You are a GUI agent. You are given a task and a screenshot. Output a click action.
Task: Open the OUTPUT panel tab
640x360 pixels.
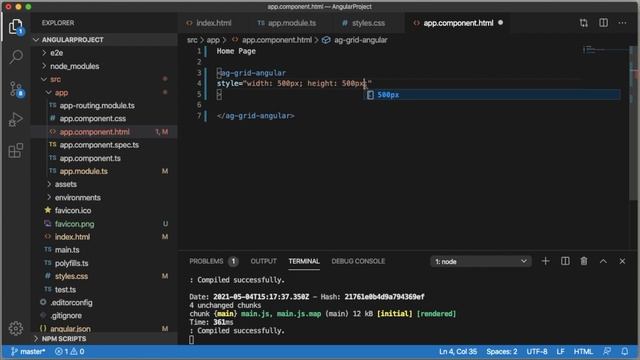click(263, 261)
